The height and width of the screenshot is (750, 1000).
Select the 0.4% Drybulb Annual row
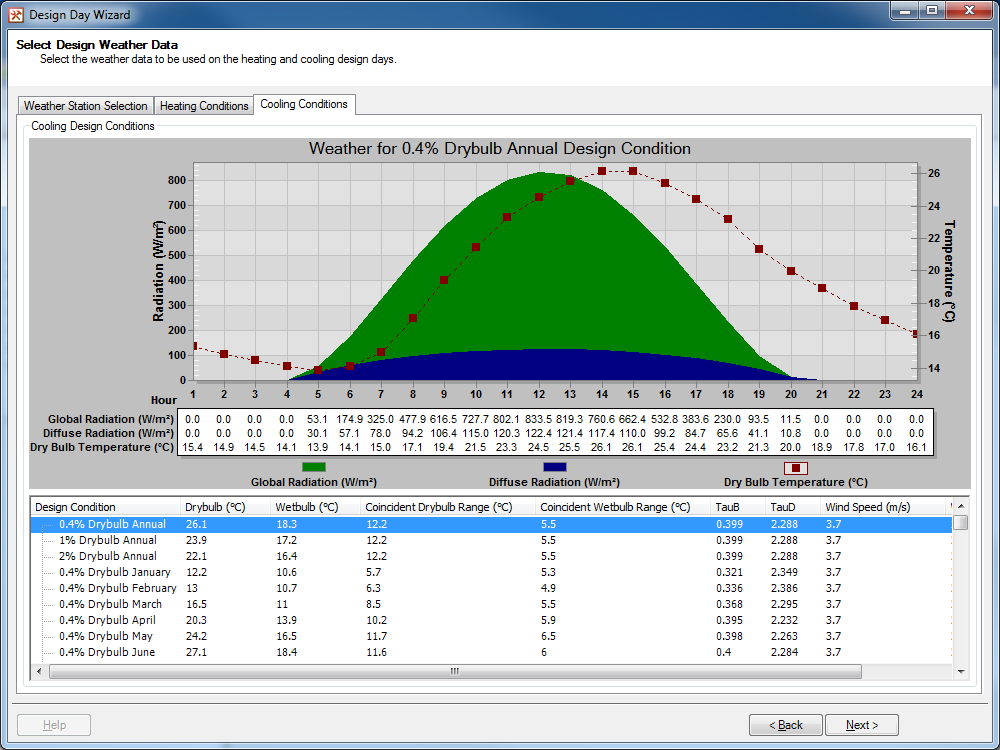click(x=491, y=524)
